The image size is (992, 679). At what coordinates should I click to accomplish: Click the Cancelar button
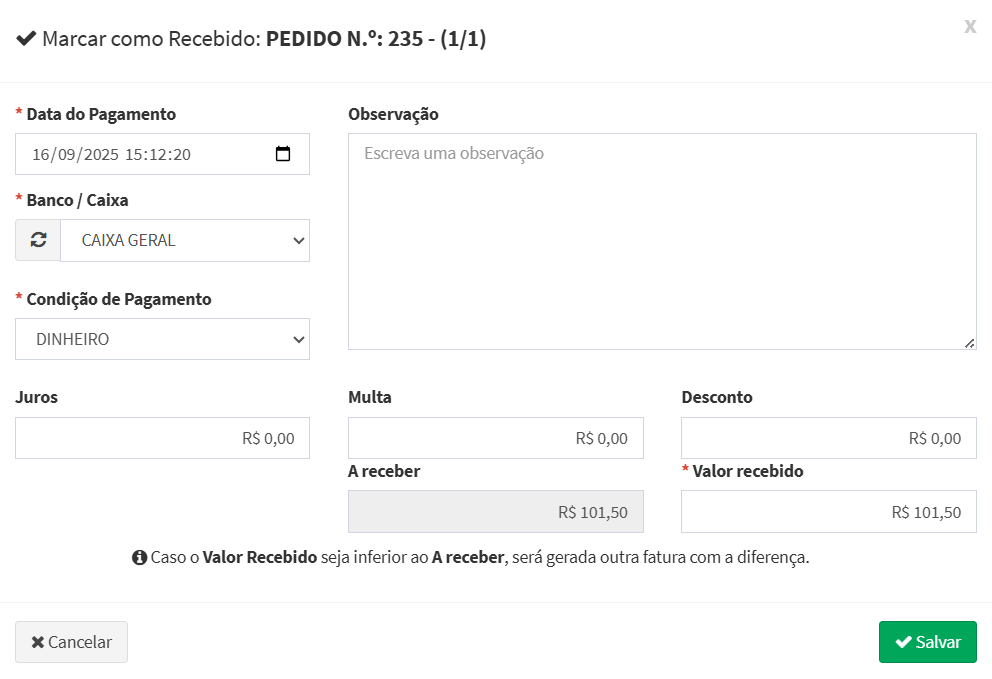coord(71,642)
